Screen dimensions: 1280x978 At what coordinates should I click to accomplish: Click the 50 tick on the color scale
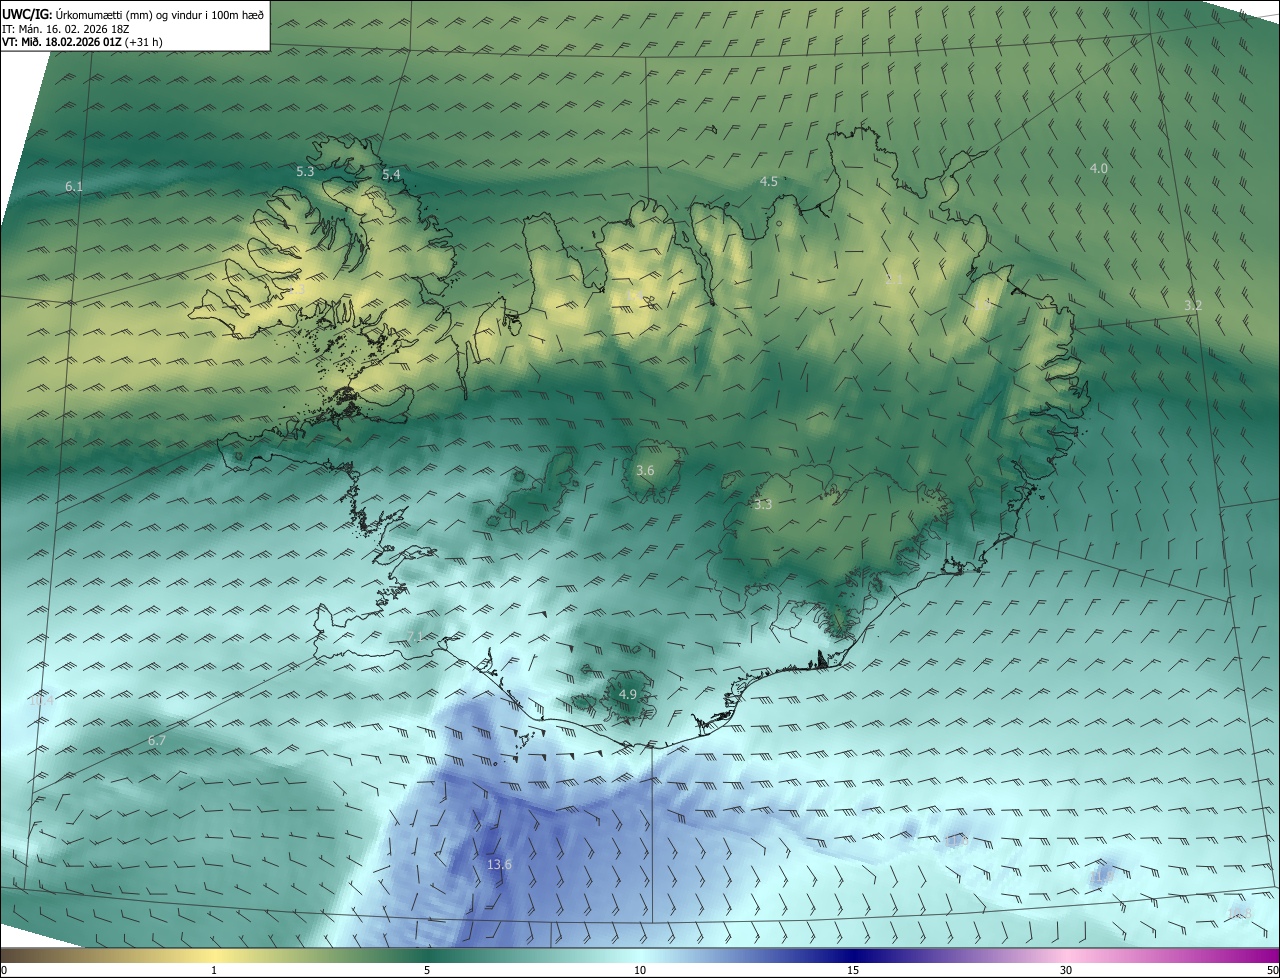(1272, 970)
